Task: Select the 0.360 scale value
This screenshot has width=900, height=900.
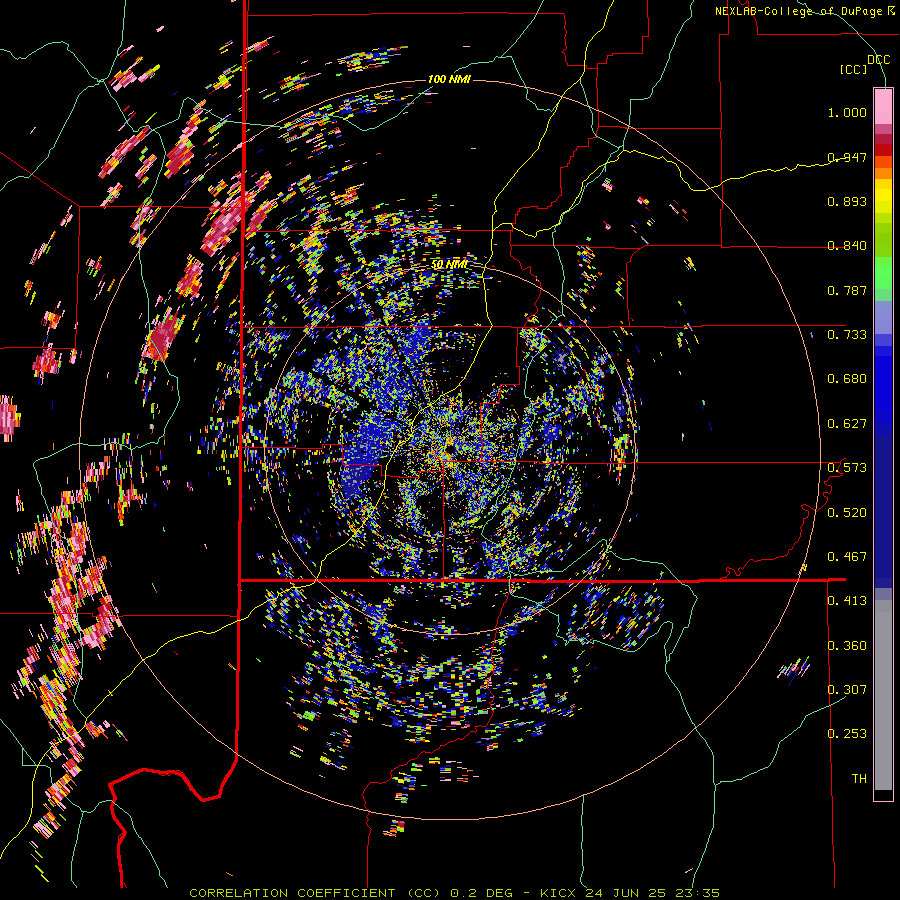Action: pyautogui.click(x=847, y=646)
